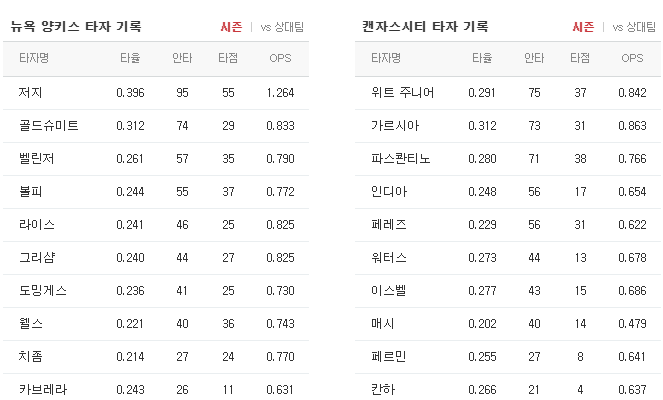Select batter 위트 주니어 row

508,93
